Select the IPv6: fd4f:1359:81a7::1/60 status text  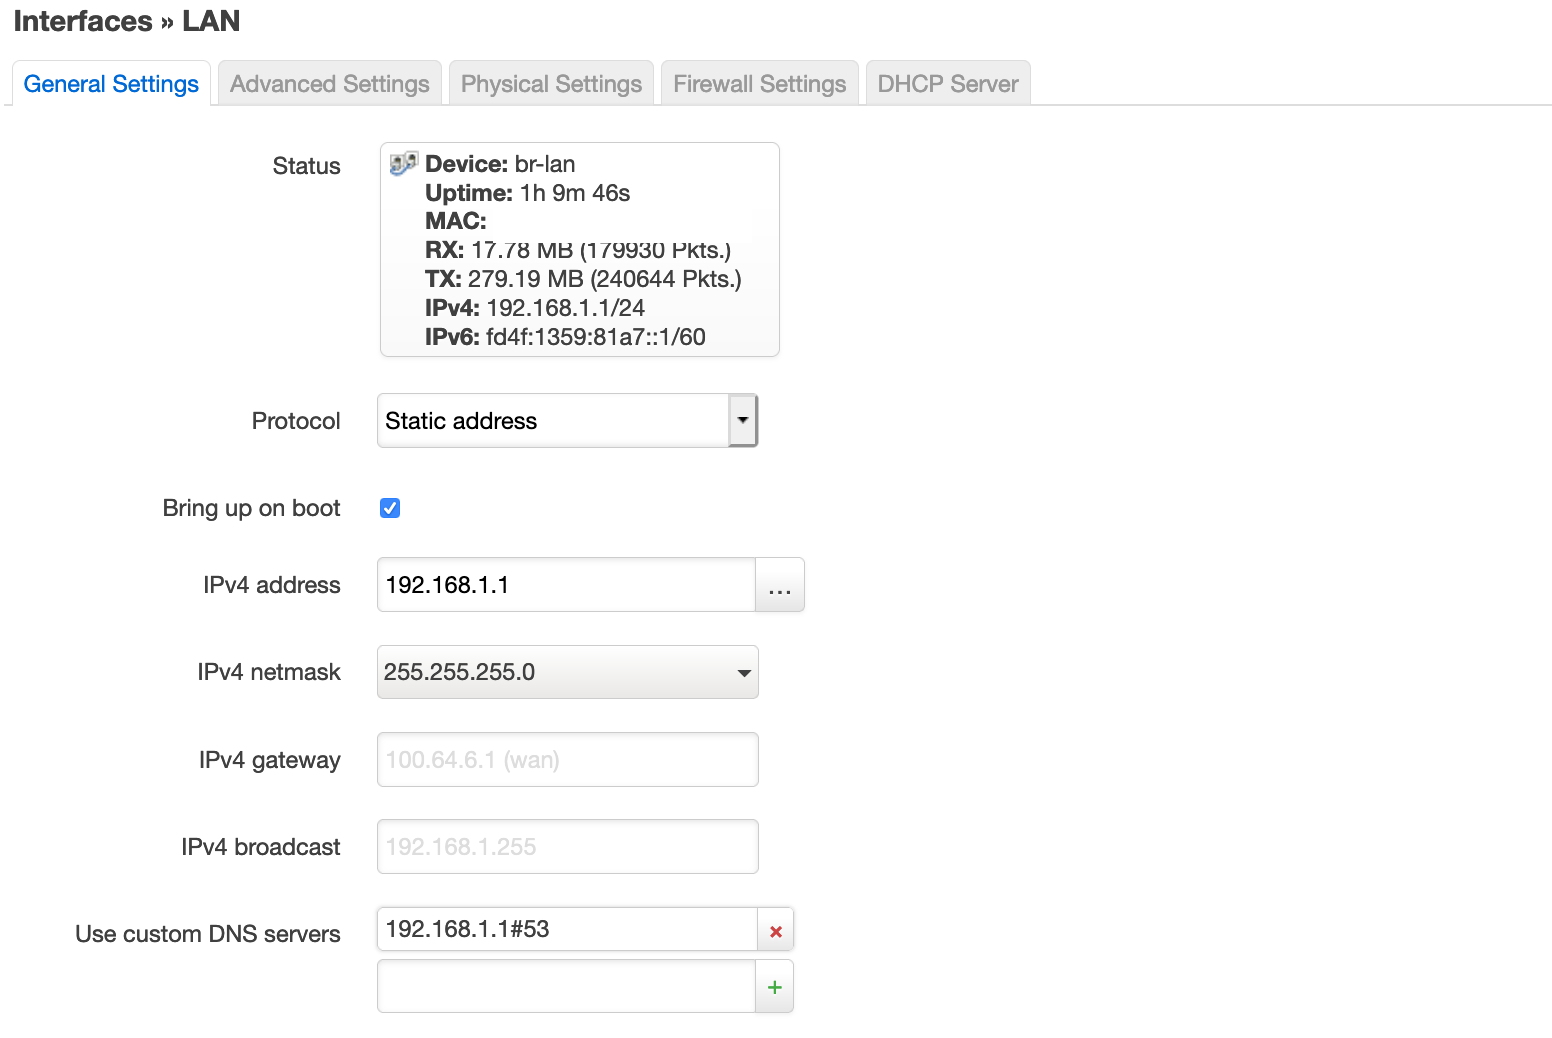click(565, 337)
